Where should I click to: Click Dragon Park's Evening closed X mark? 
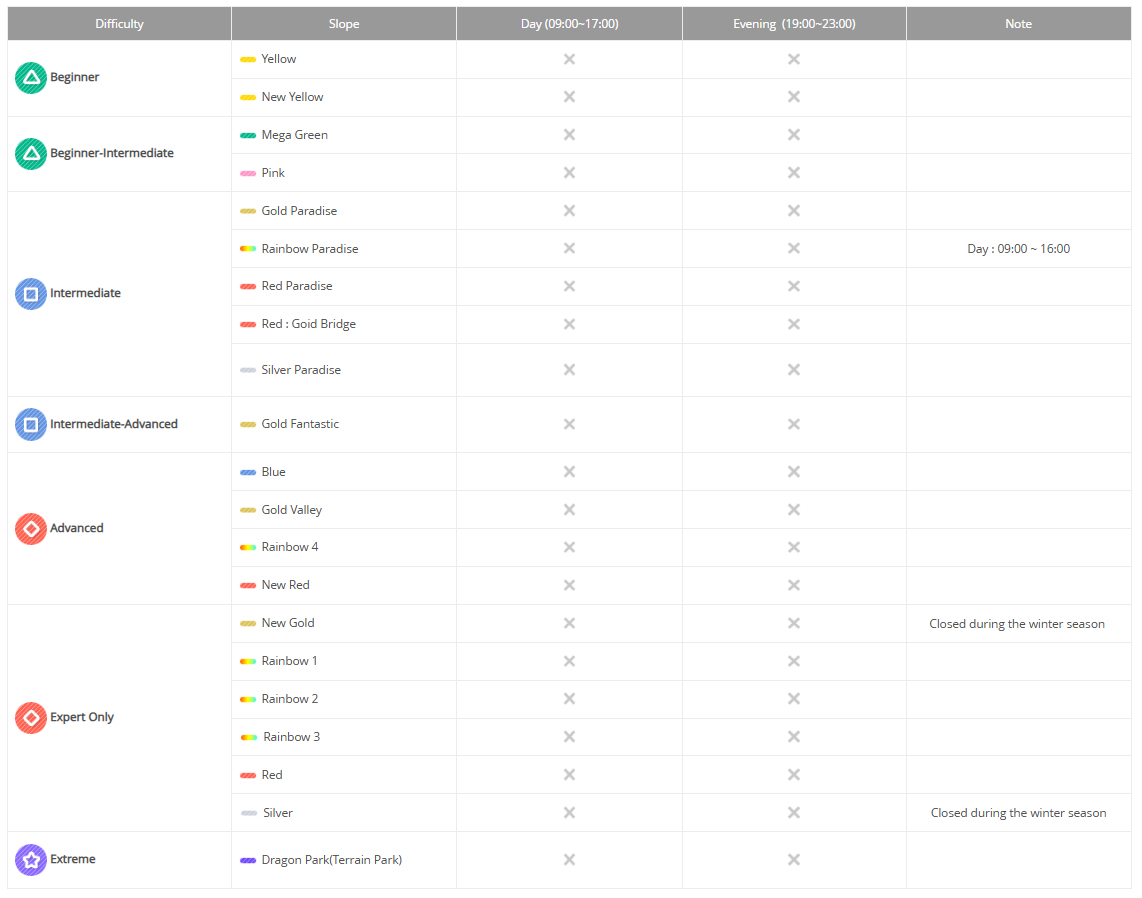coord(794,860)
